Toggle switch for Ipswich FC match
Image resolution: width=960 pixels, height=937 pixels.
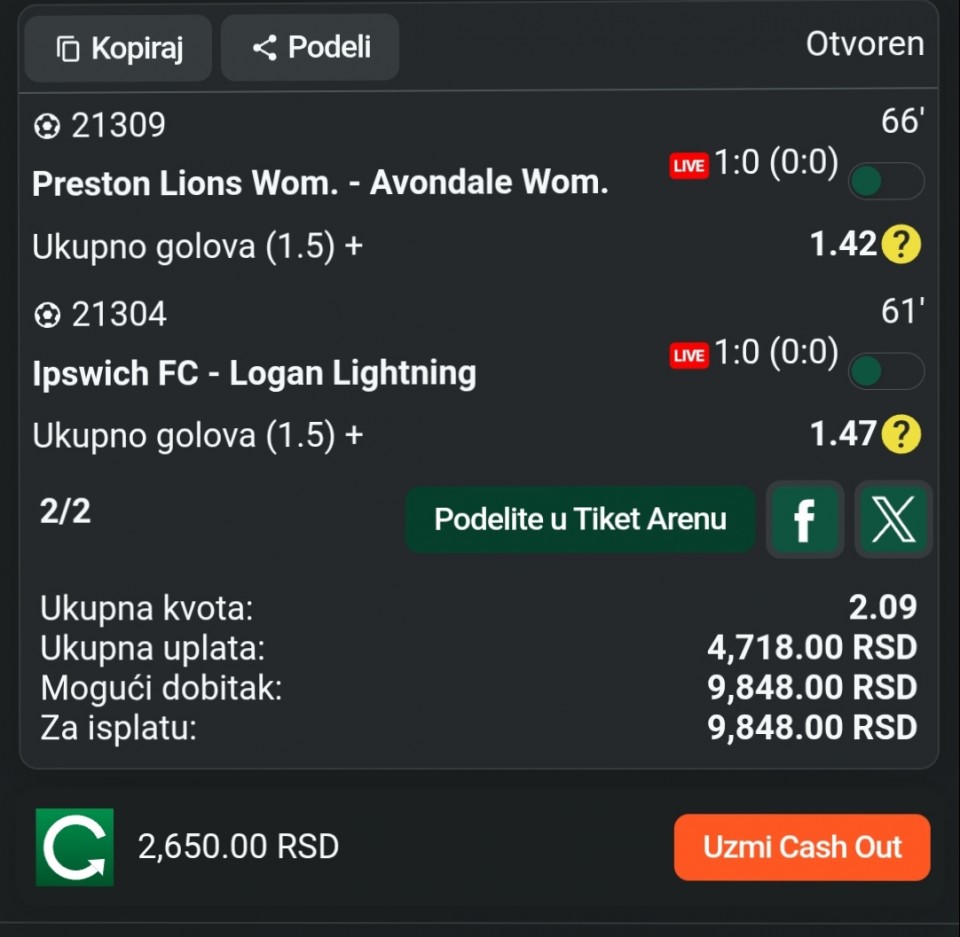point(885,371)
